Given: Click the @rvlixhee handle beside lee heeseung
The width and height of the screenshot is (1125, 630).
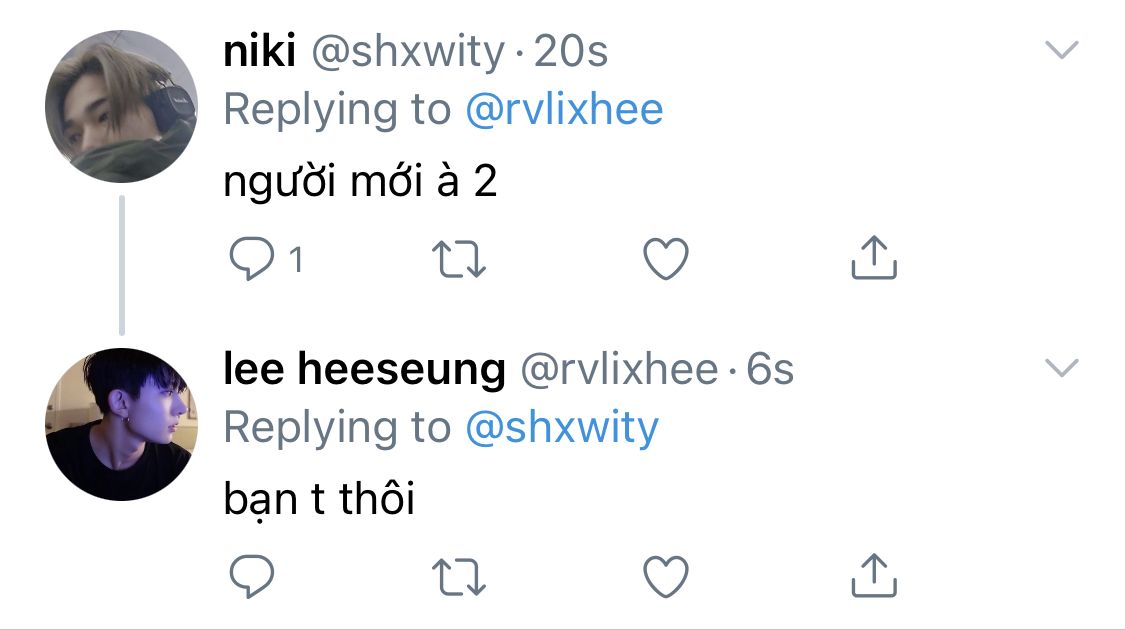Looking at the screenshot, I should pos(619,370).
